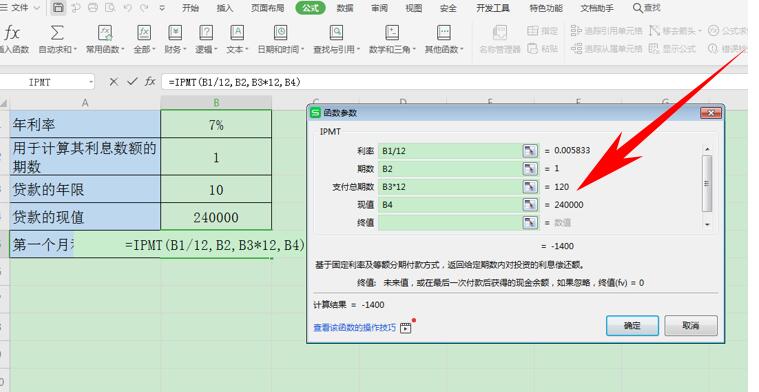The height and width of the screenshot is (392, 759).
Task: Click the 自动求和 sigma icon
Action: (x=57, y=33)
